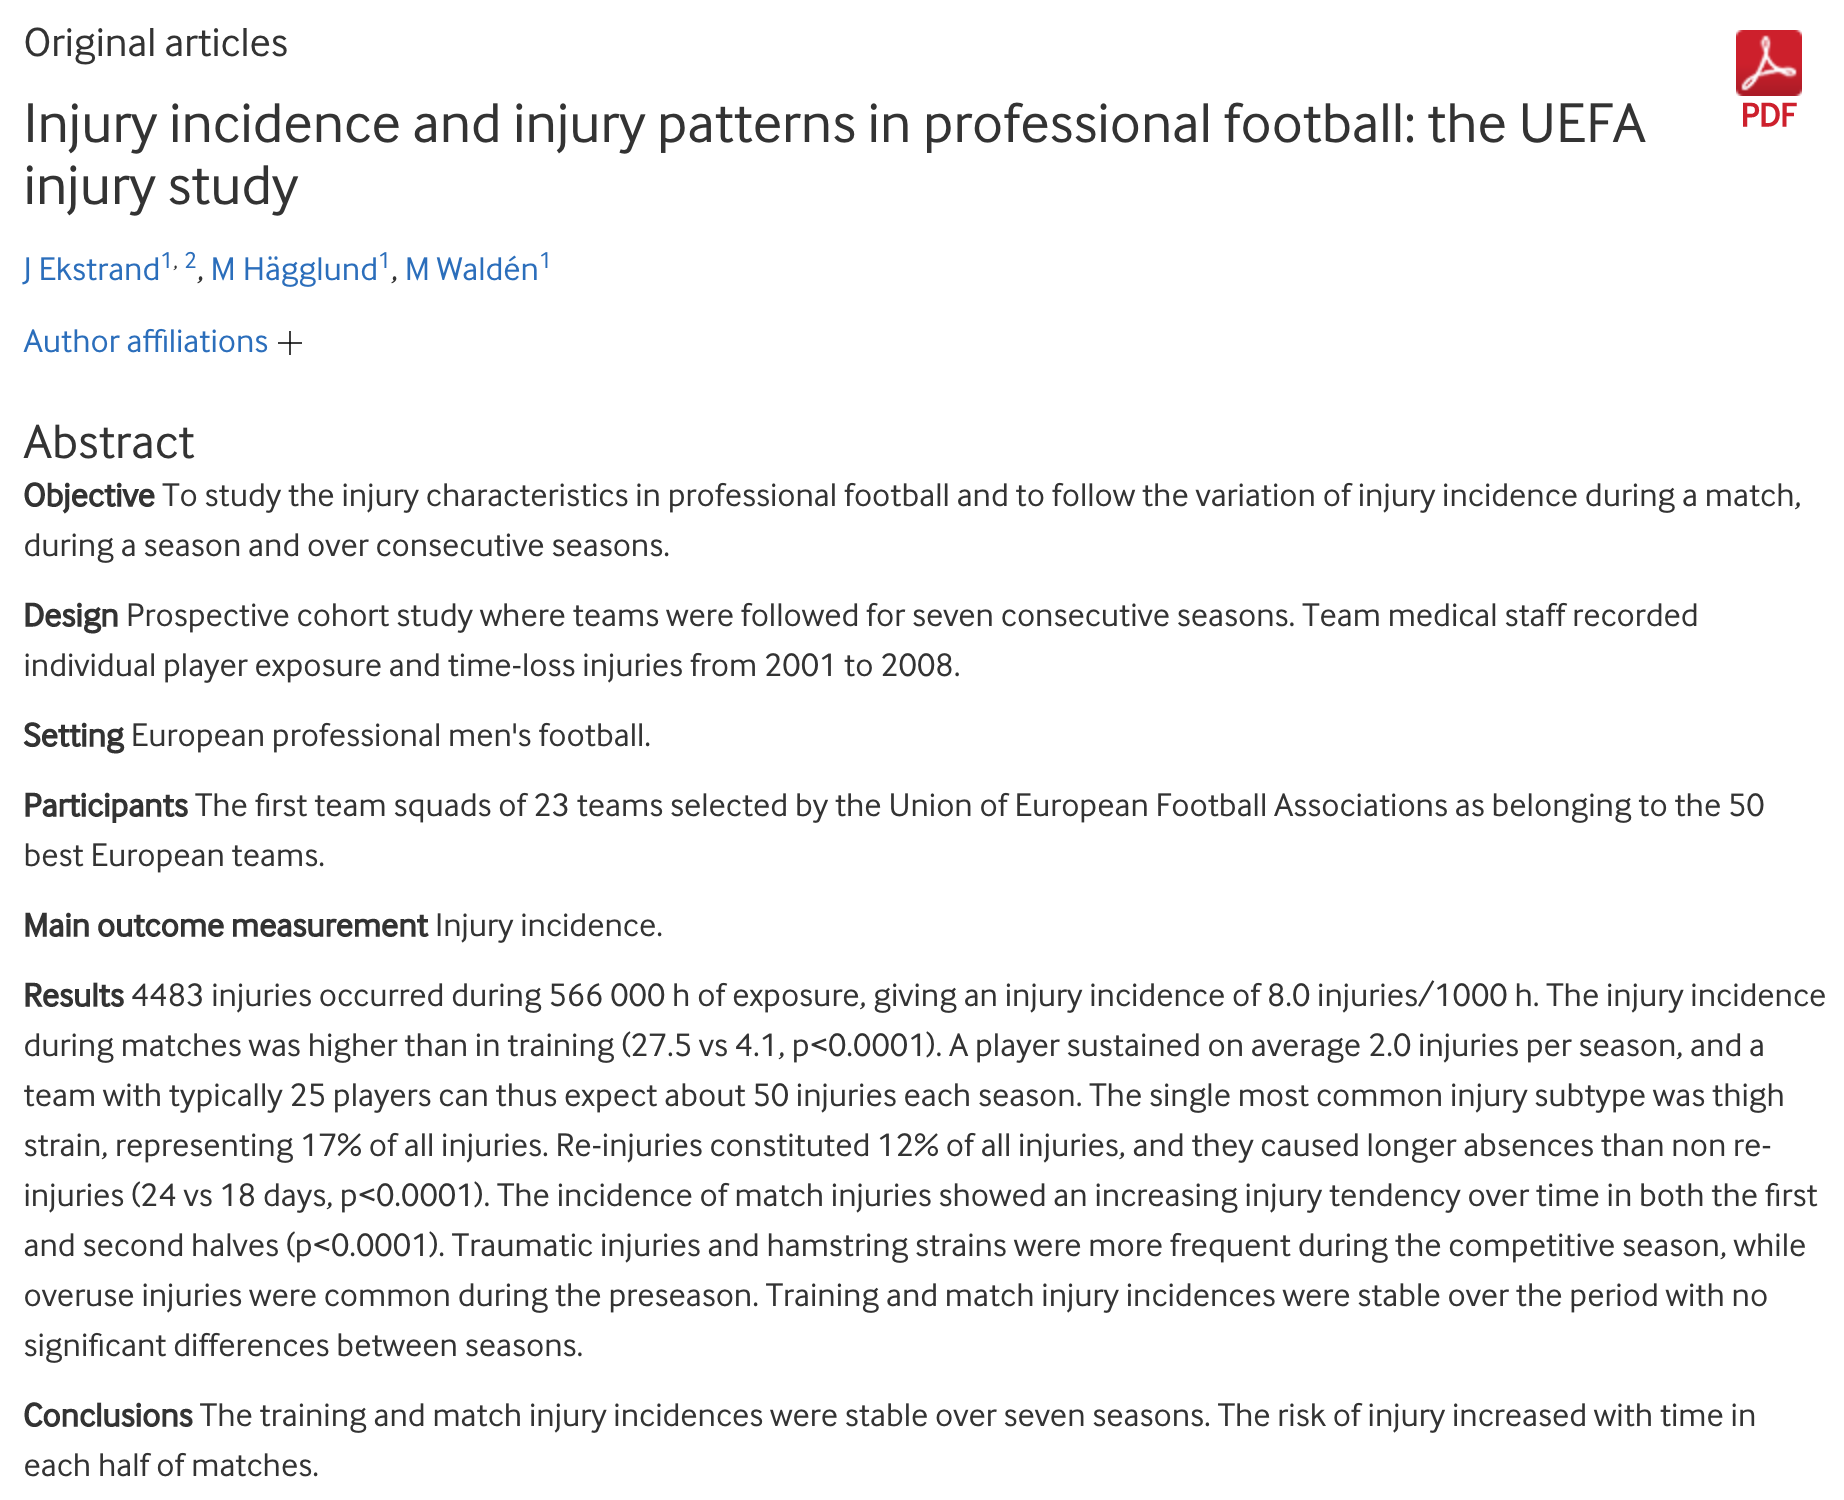Open author M Hägglund's link
Image resolution: width=1844 pixels, height=1500 pixels.
pos(294,270)
